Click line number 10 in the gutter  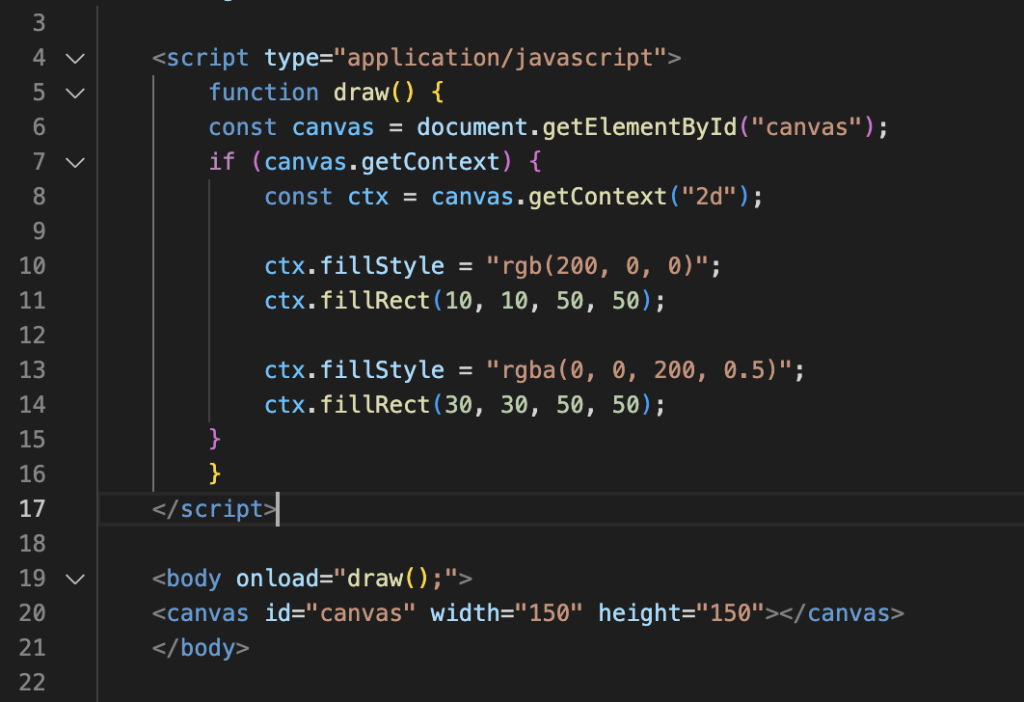click(x=32, y=266)
